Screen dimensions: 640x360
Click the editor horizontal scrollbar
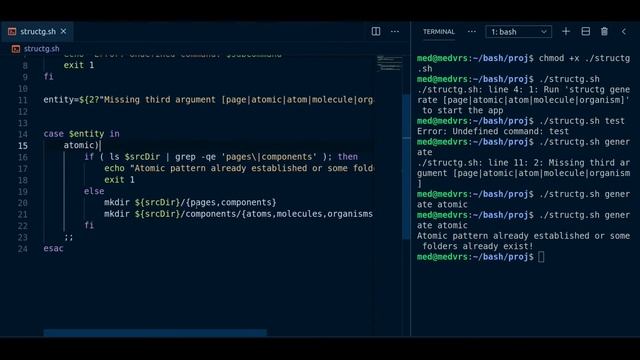coord(155,333)
